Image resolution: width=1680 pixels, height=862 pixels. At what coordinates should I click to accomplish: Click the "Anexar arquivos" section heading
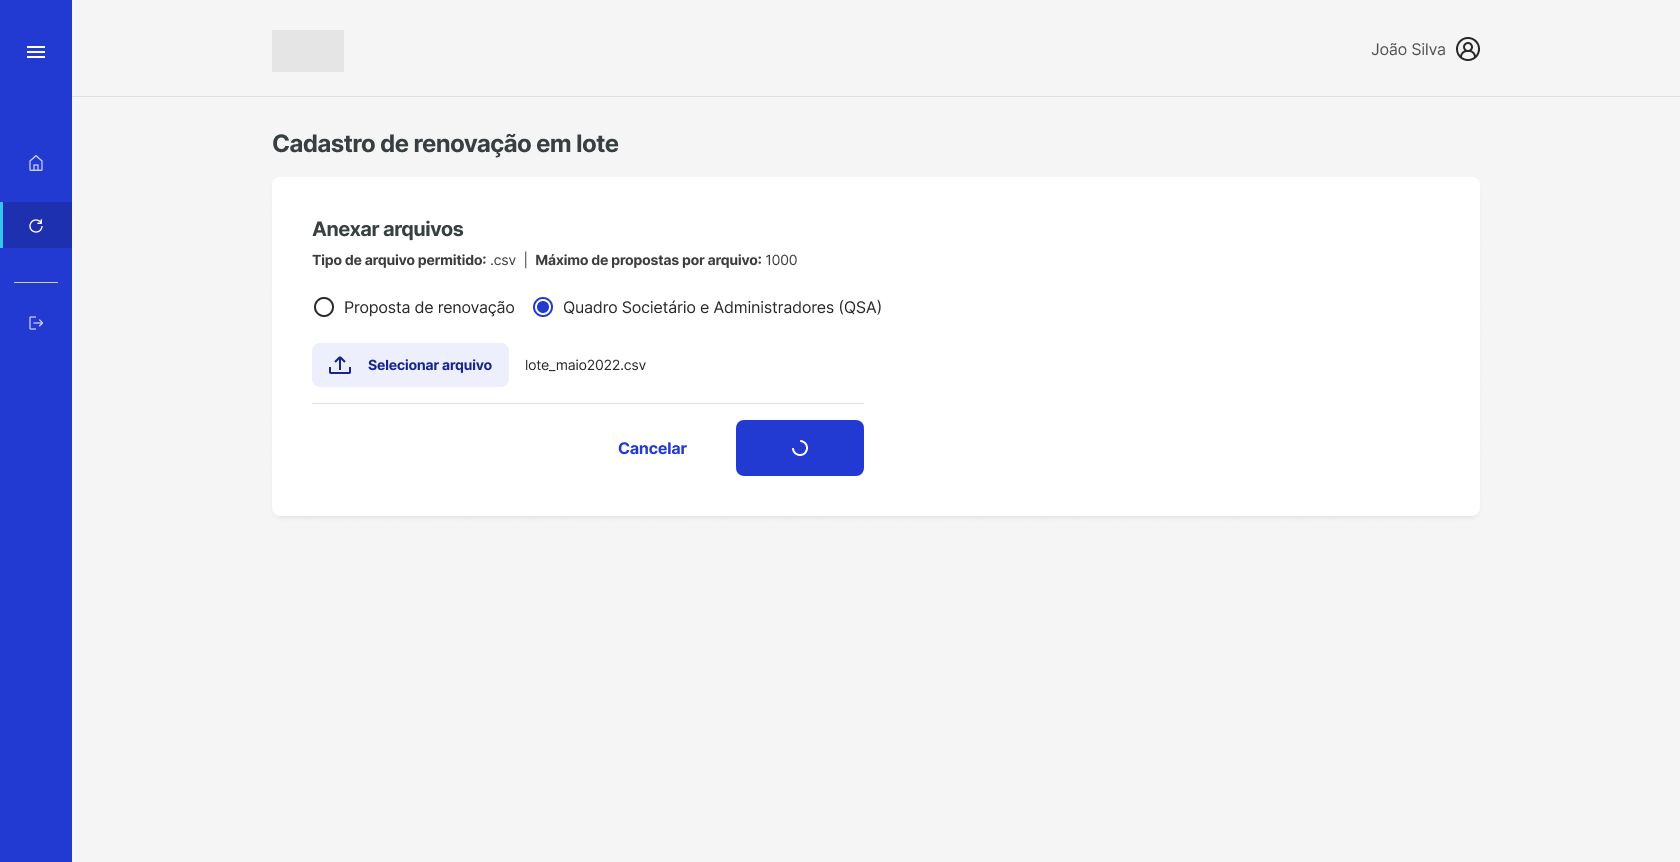pos(388,229)
